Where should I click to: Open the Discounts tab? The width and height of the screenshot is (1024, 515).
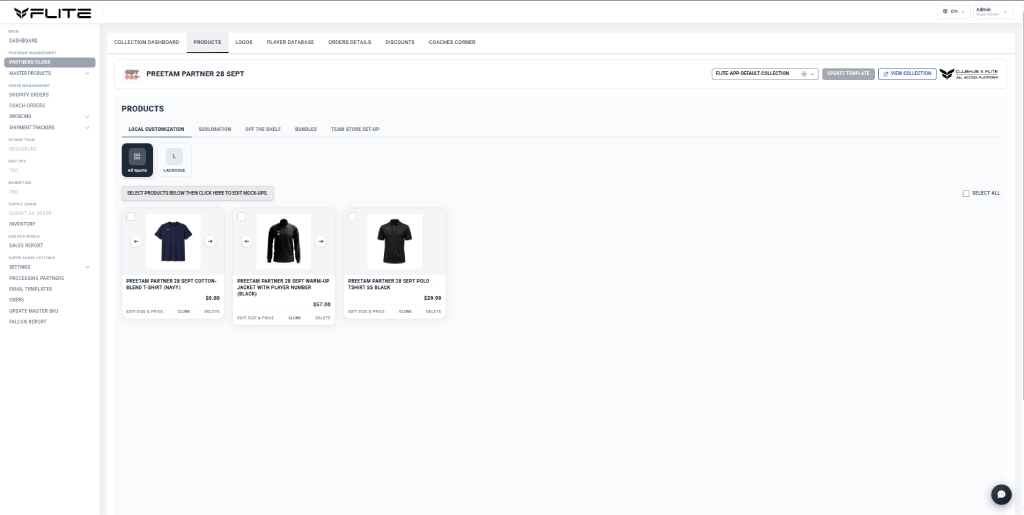[x=400, y=42]
